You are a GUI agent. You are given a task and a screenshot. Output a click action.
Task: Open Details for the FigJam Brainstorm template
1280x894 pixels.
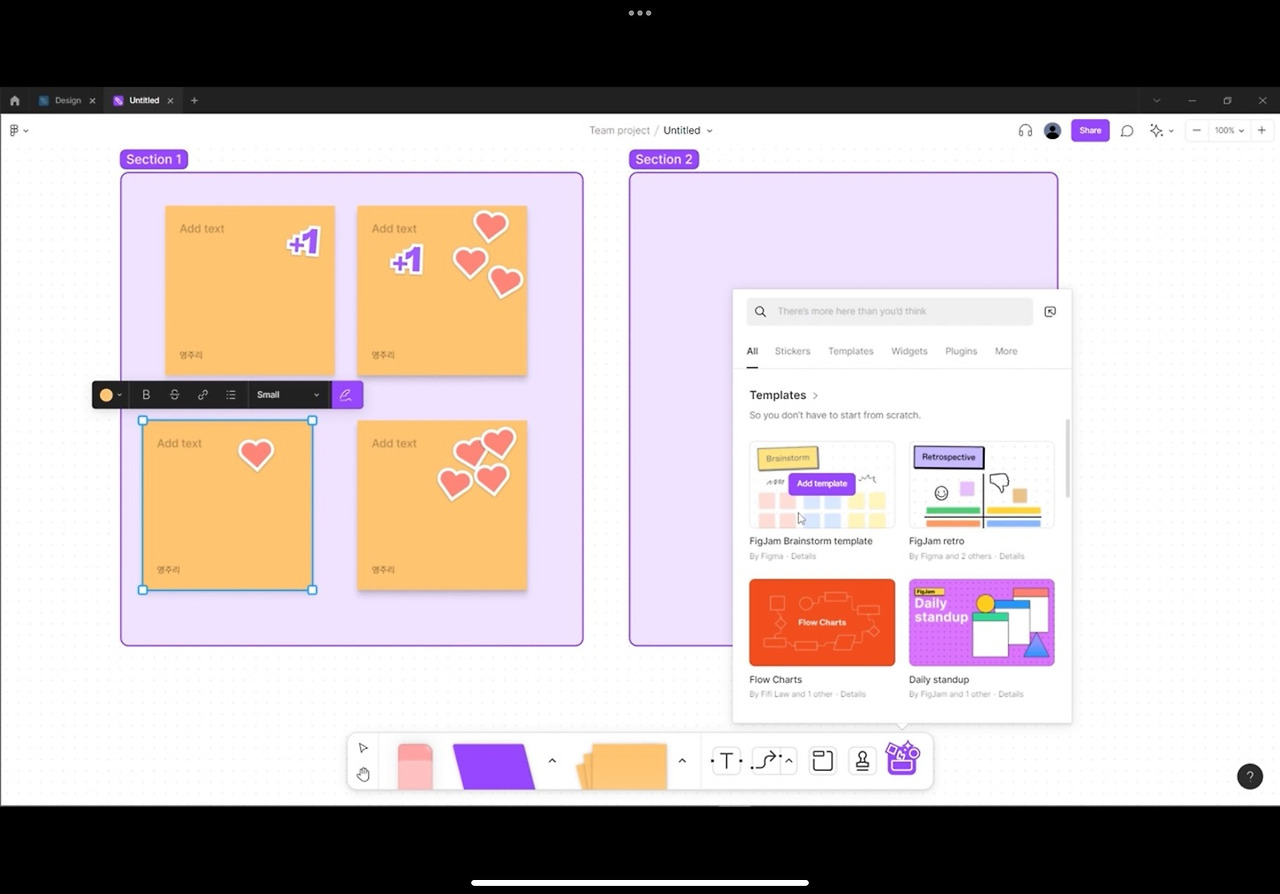(804, 557)
